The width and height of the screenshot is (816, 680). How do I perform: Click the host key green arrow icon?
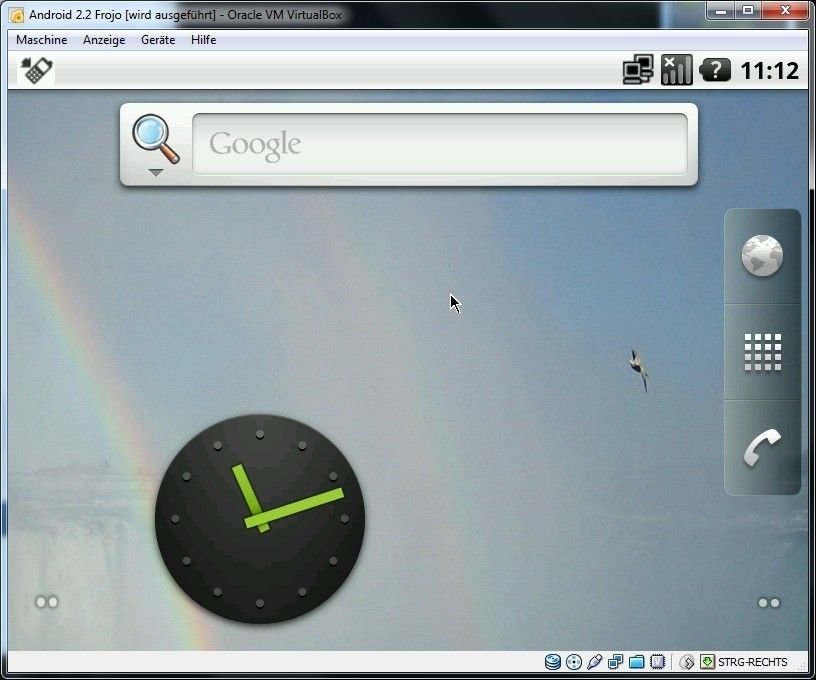click(x=707, y=662)
